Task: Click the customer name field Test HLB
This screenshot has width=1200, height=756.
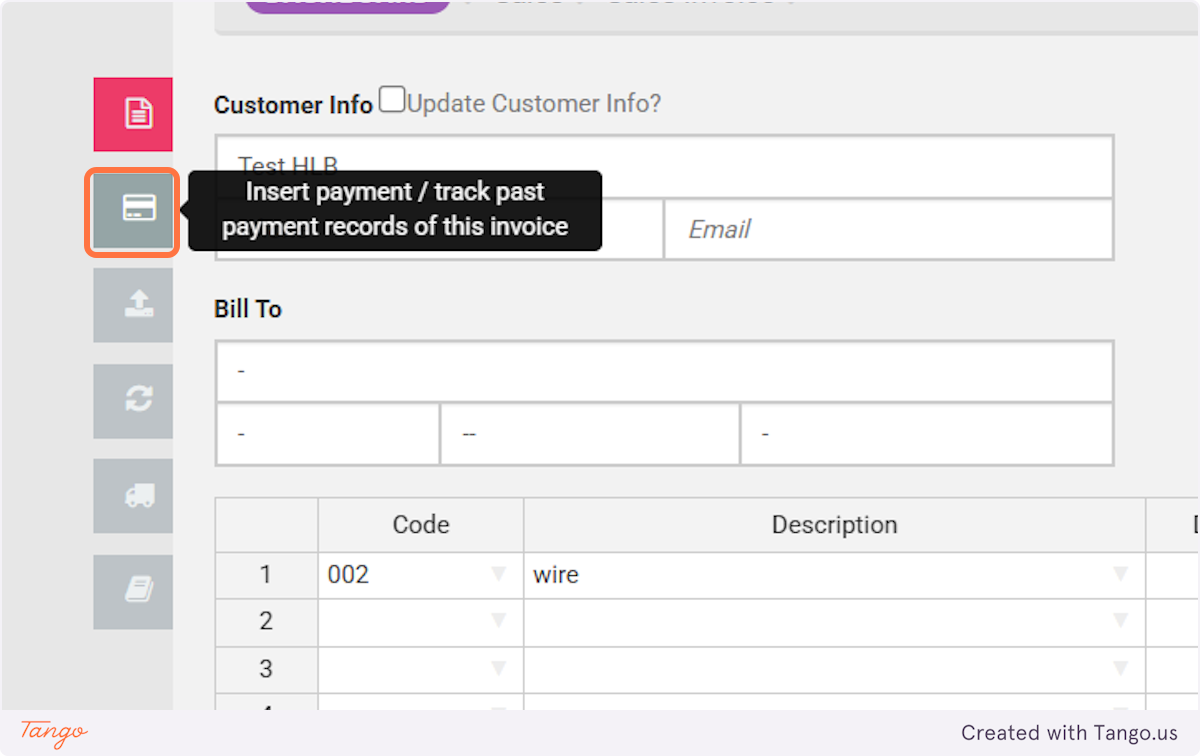Action: pyautogui.click(x=664, y=166)
